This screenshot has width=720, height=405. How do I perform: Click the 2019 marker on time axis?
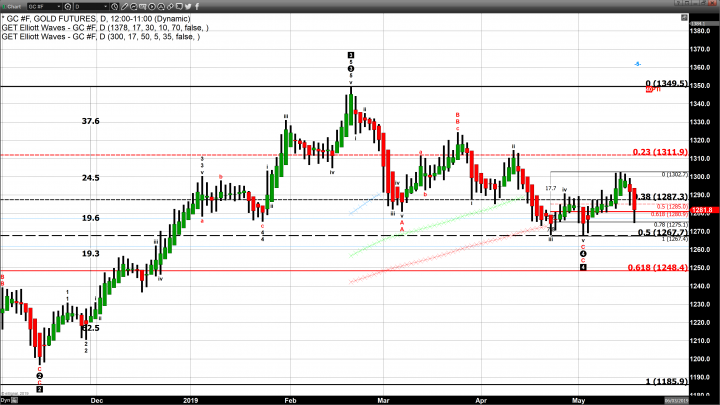(x=193, y=399)
